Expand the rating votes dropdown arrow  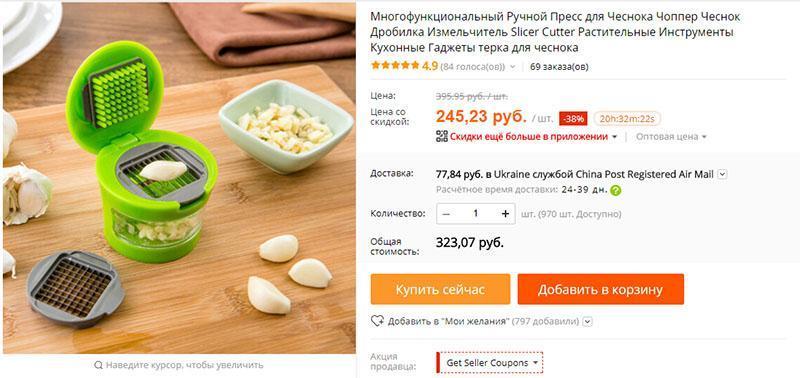click(513, 67)
